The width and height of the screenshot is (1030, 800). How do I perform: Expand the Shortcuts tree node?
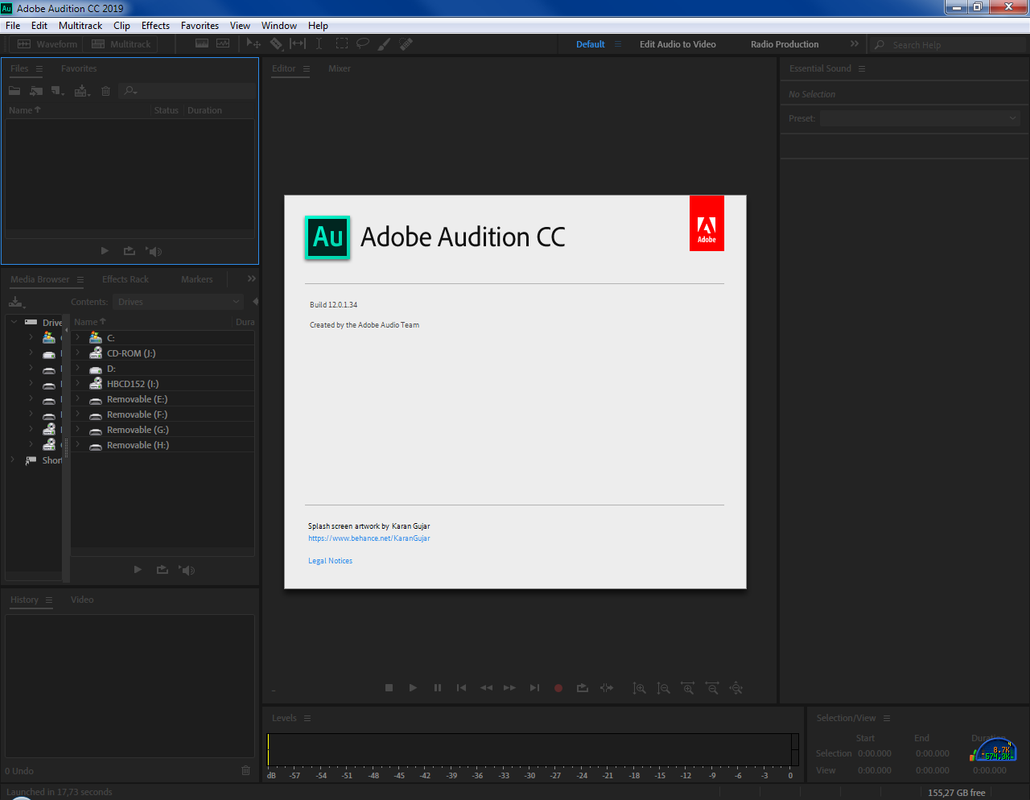pos(12,460)
